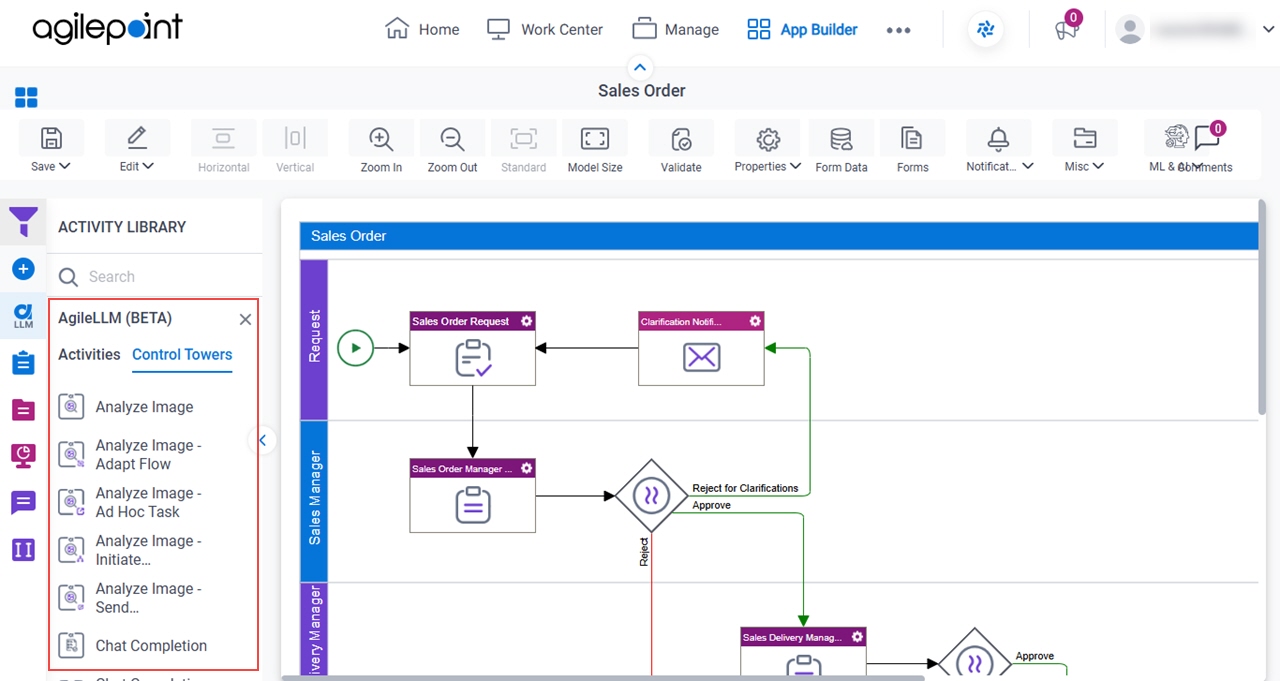This screenshot has width=1280, height=681.
Task: Select the presentation screen sidebar icon
Action: click(23, 456)
